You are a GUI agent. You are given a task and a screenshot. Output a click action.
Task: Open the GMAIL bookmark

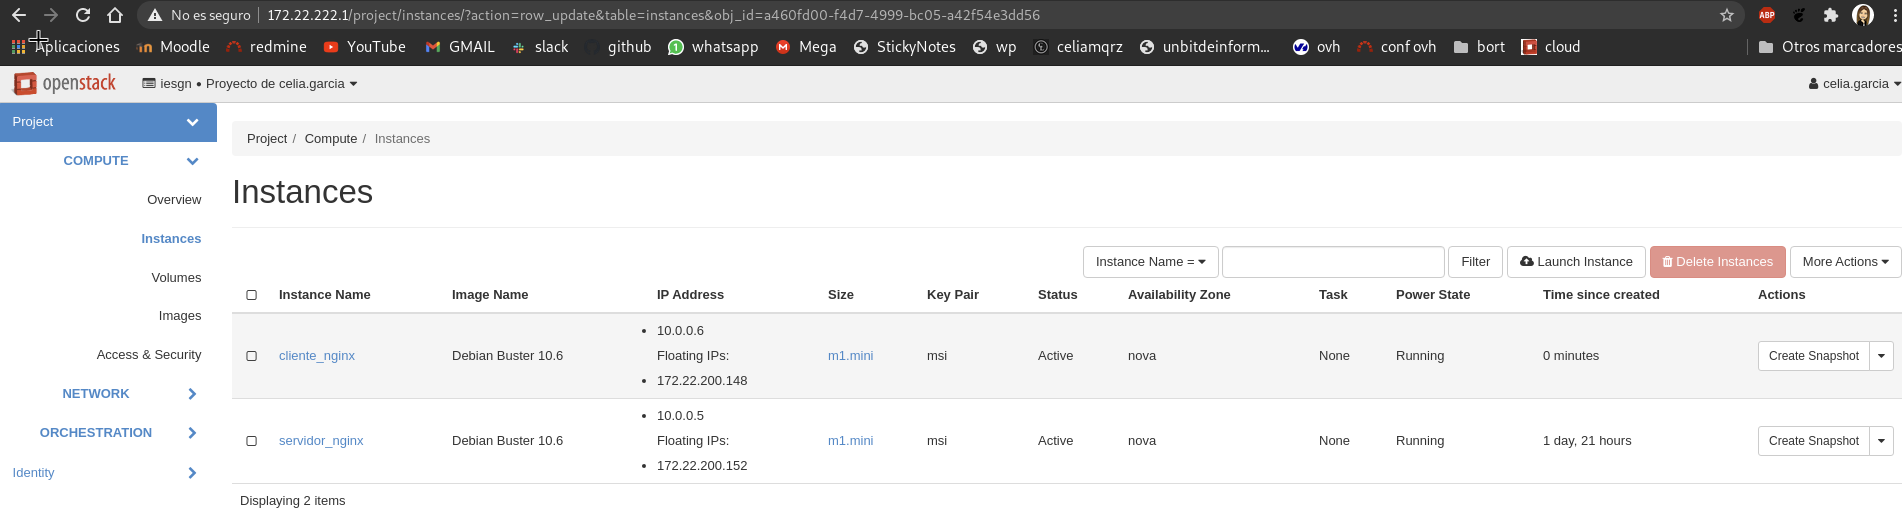(460, 47)
